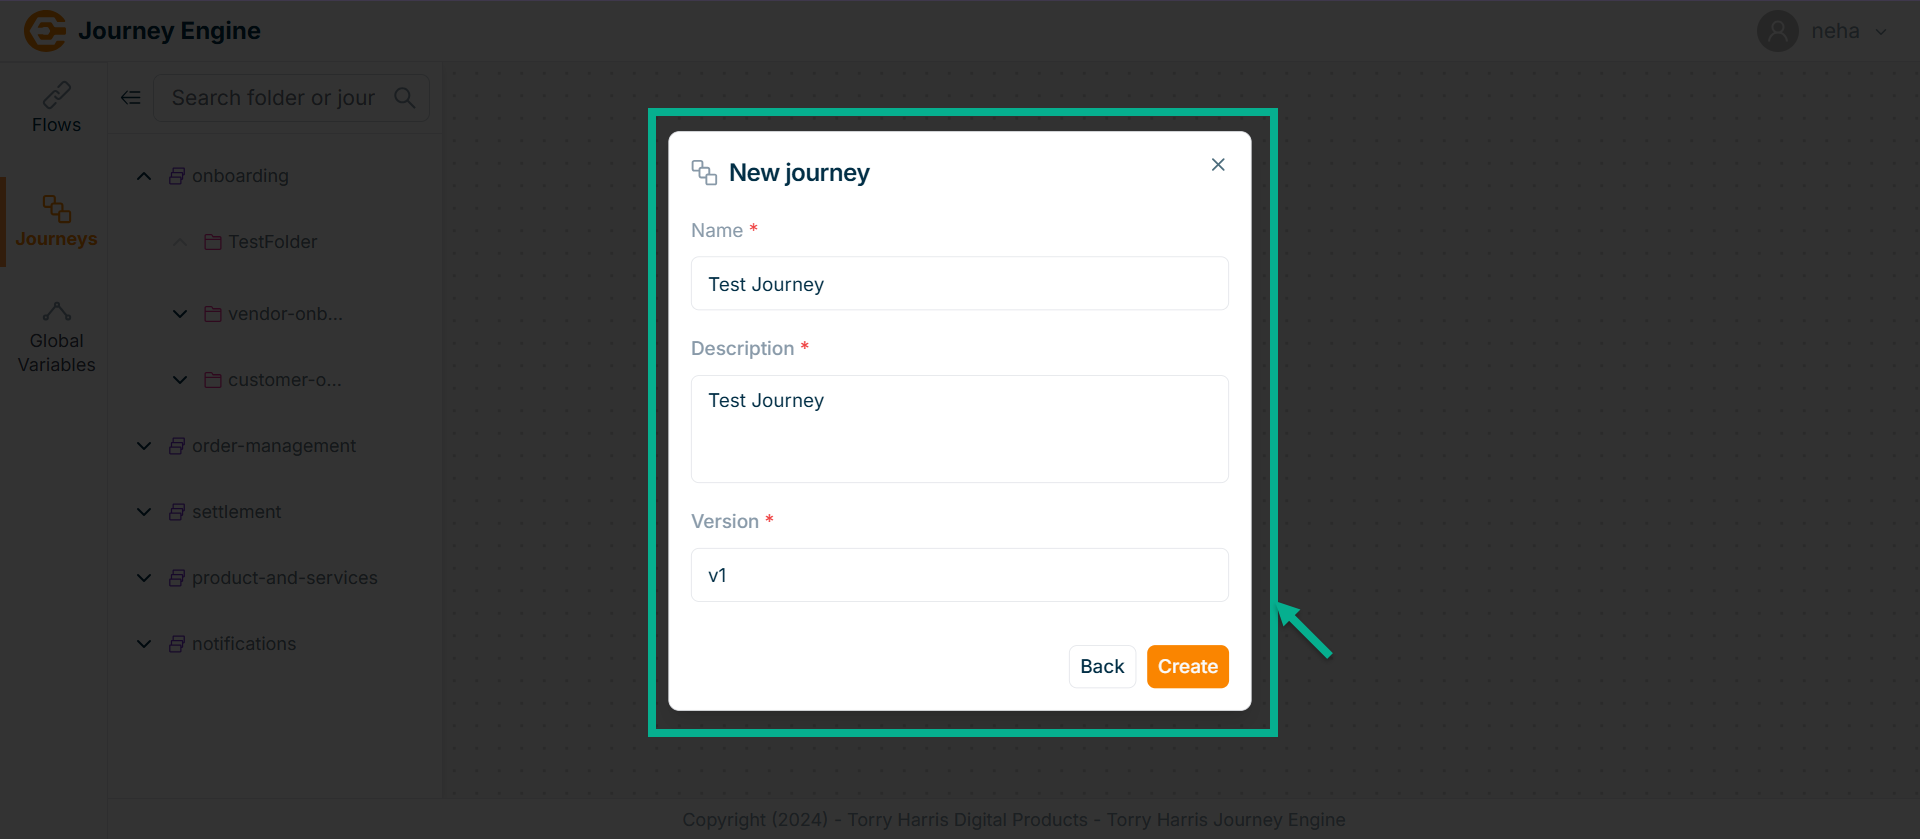Click the Journey Engine logo icon
The image size is (1920, 839).
click(45, 31)
